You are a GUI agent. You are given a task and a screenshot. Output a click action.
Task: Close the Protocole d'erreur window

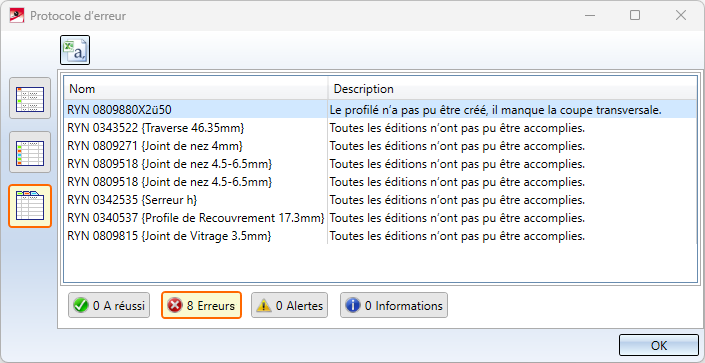pos(681,15)
